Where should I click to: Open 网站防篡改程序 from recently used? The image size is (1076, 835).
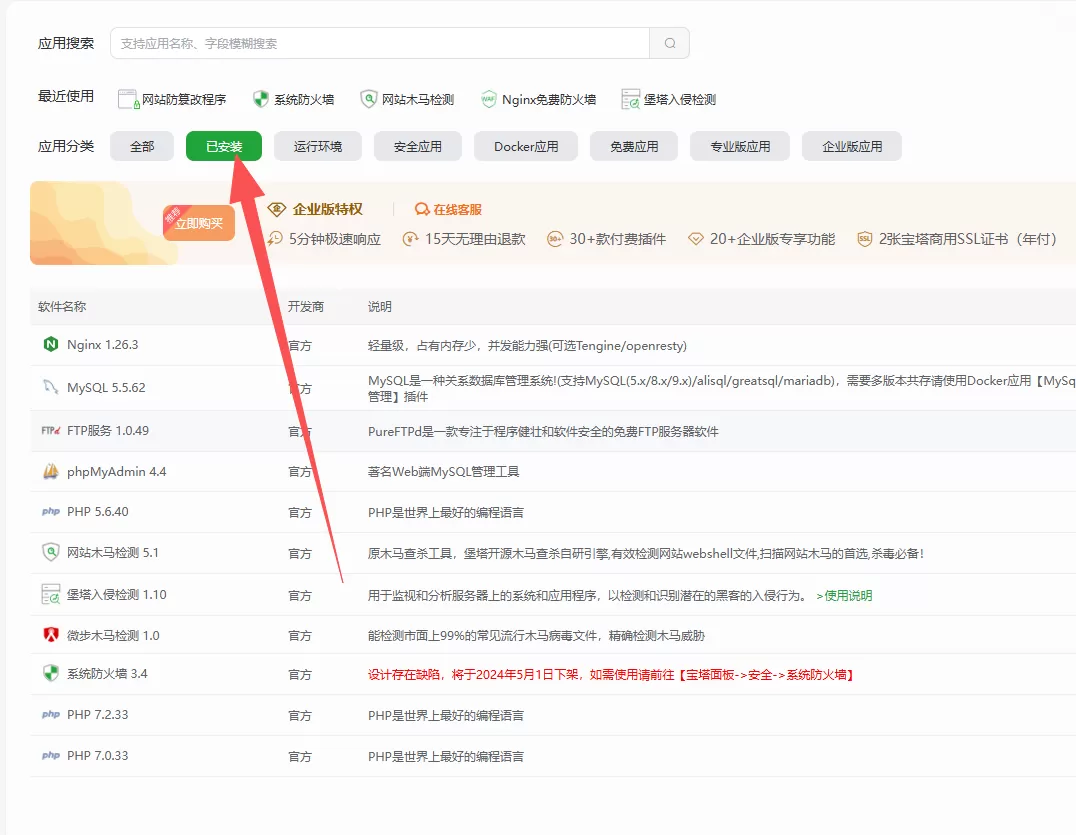(x=172, y=99)
